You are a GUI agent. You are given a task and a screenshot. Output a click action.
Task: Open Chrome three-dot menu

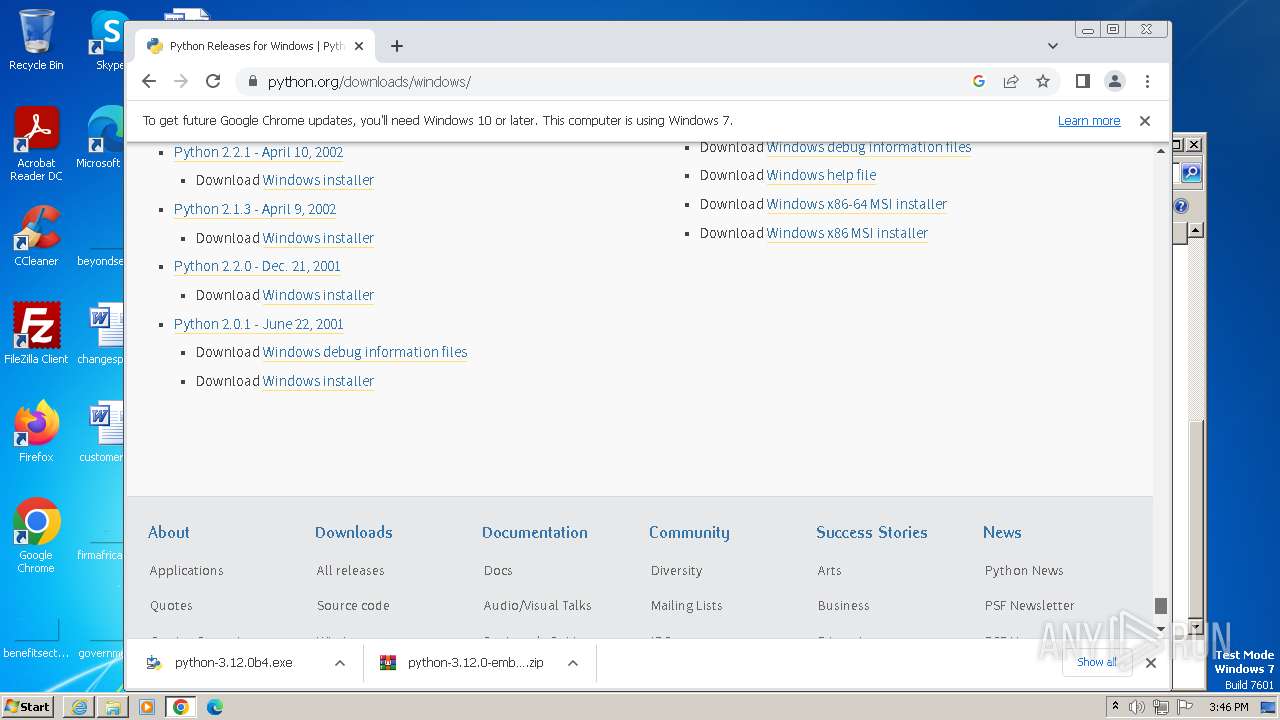point(1147,81)
